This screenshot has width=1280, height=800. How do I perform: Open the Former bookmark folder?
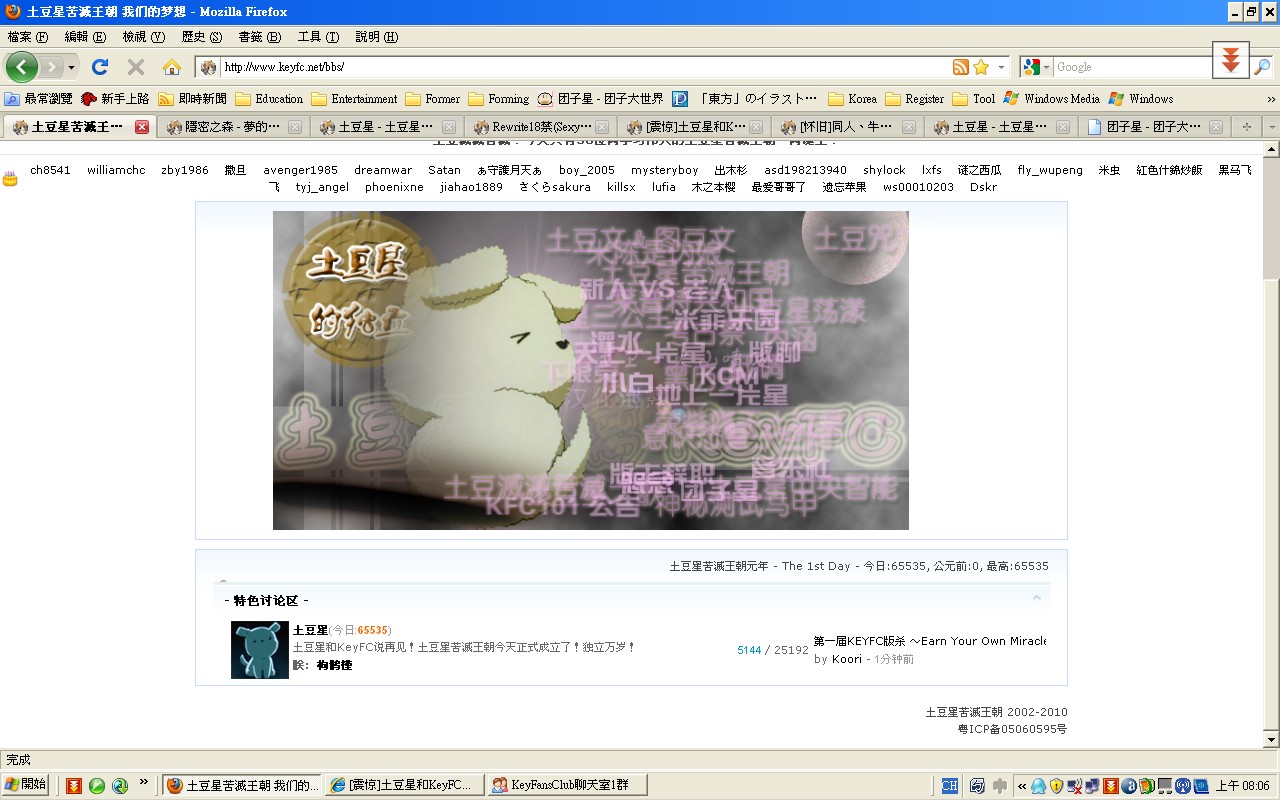tap(433, 99)
